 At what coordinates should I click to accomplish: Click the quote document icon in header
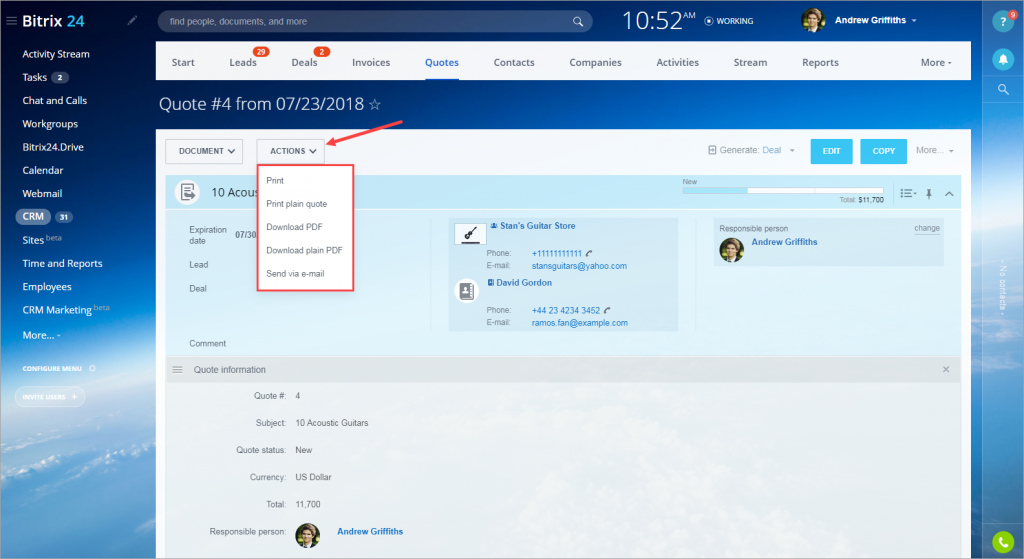point(187,192)
